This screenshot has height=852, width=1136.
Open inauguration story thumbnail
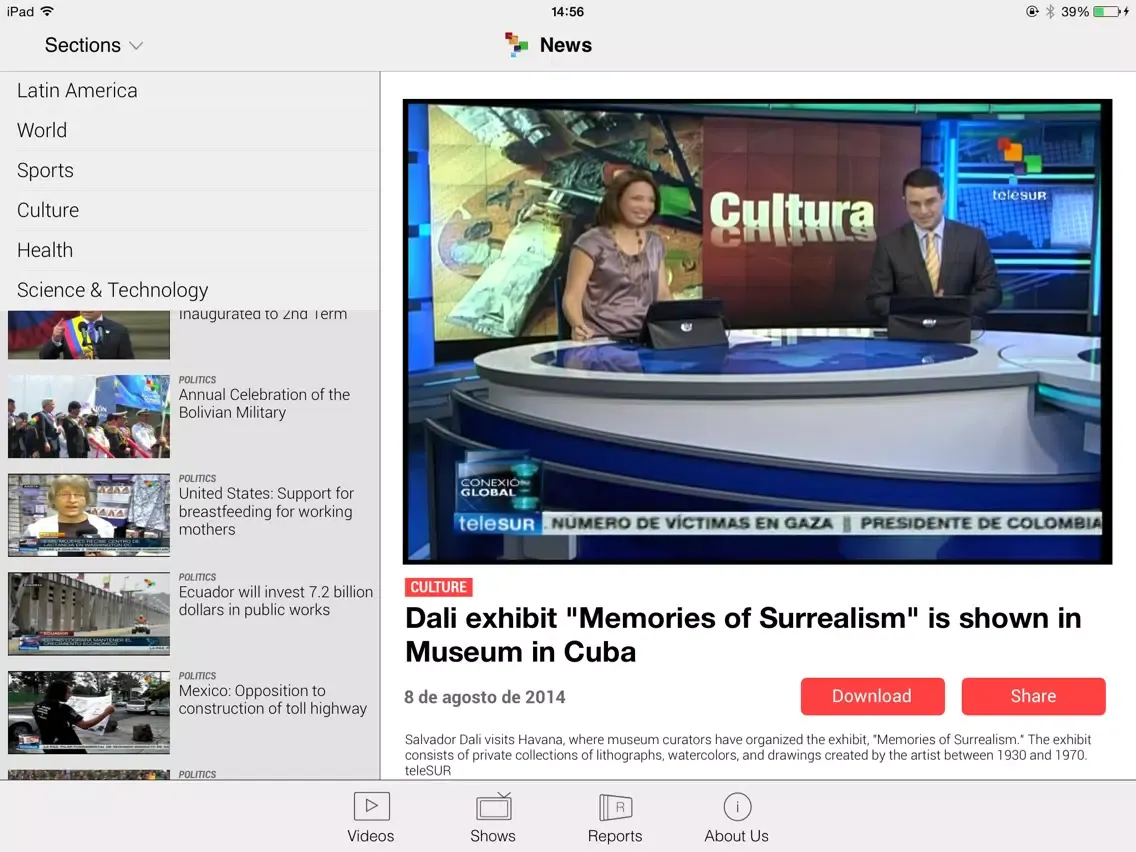89,335
